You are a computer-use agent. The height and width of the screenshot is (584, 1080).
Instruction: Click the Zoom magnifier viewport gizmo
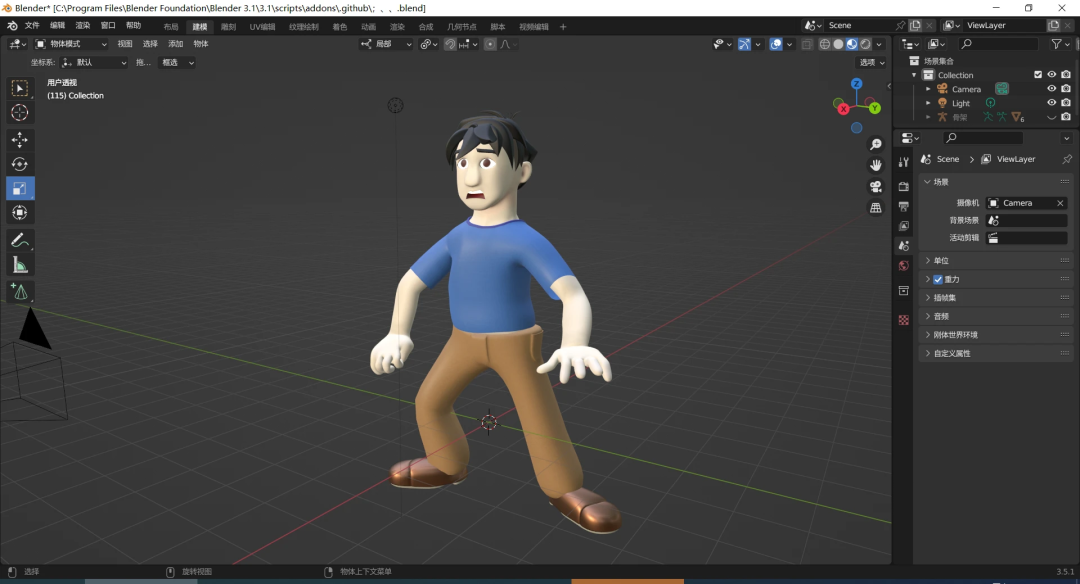click(x=876, y=145)
